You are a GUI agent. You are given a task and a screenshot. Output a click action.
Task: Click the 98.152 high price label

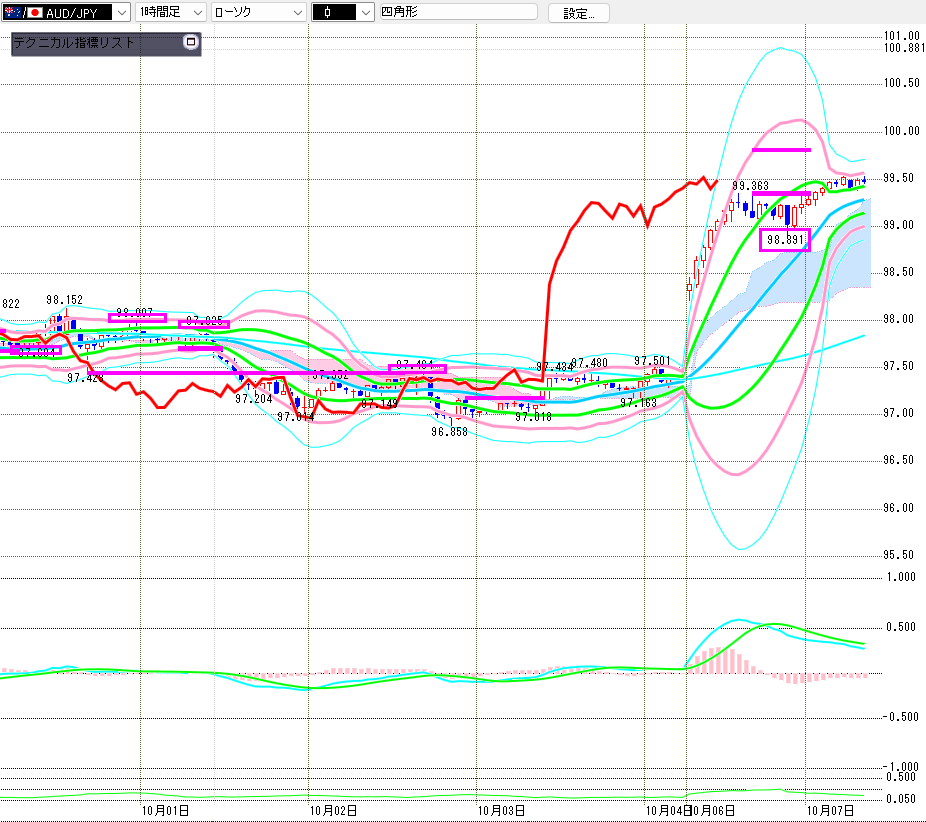pos(64,299)
